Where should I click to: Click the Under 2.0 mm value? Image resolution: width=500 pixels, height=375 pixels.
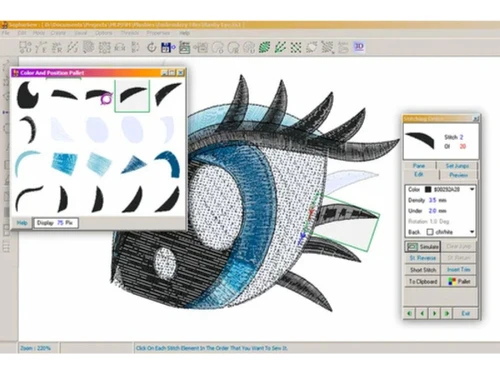[x=432, y=211]
